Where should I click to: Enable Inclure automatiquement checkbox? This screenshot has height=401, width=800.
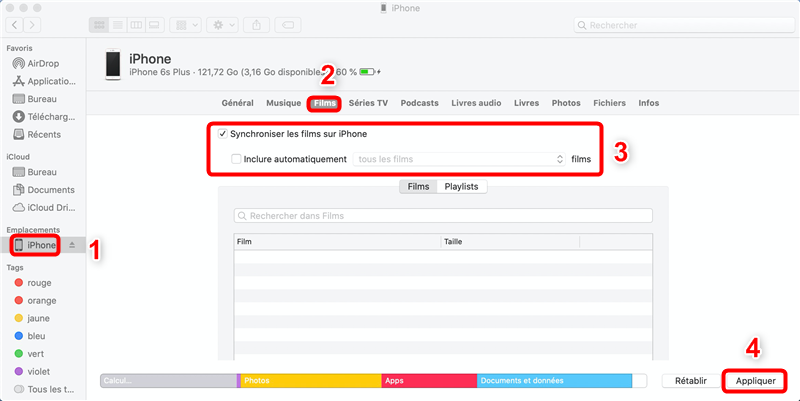tap(236, 159)
